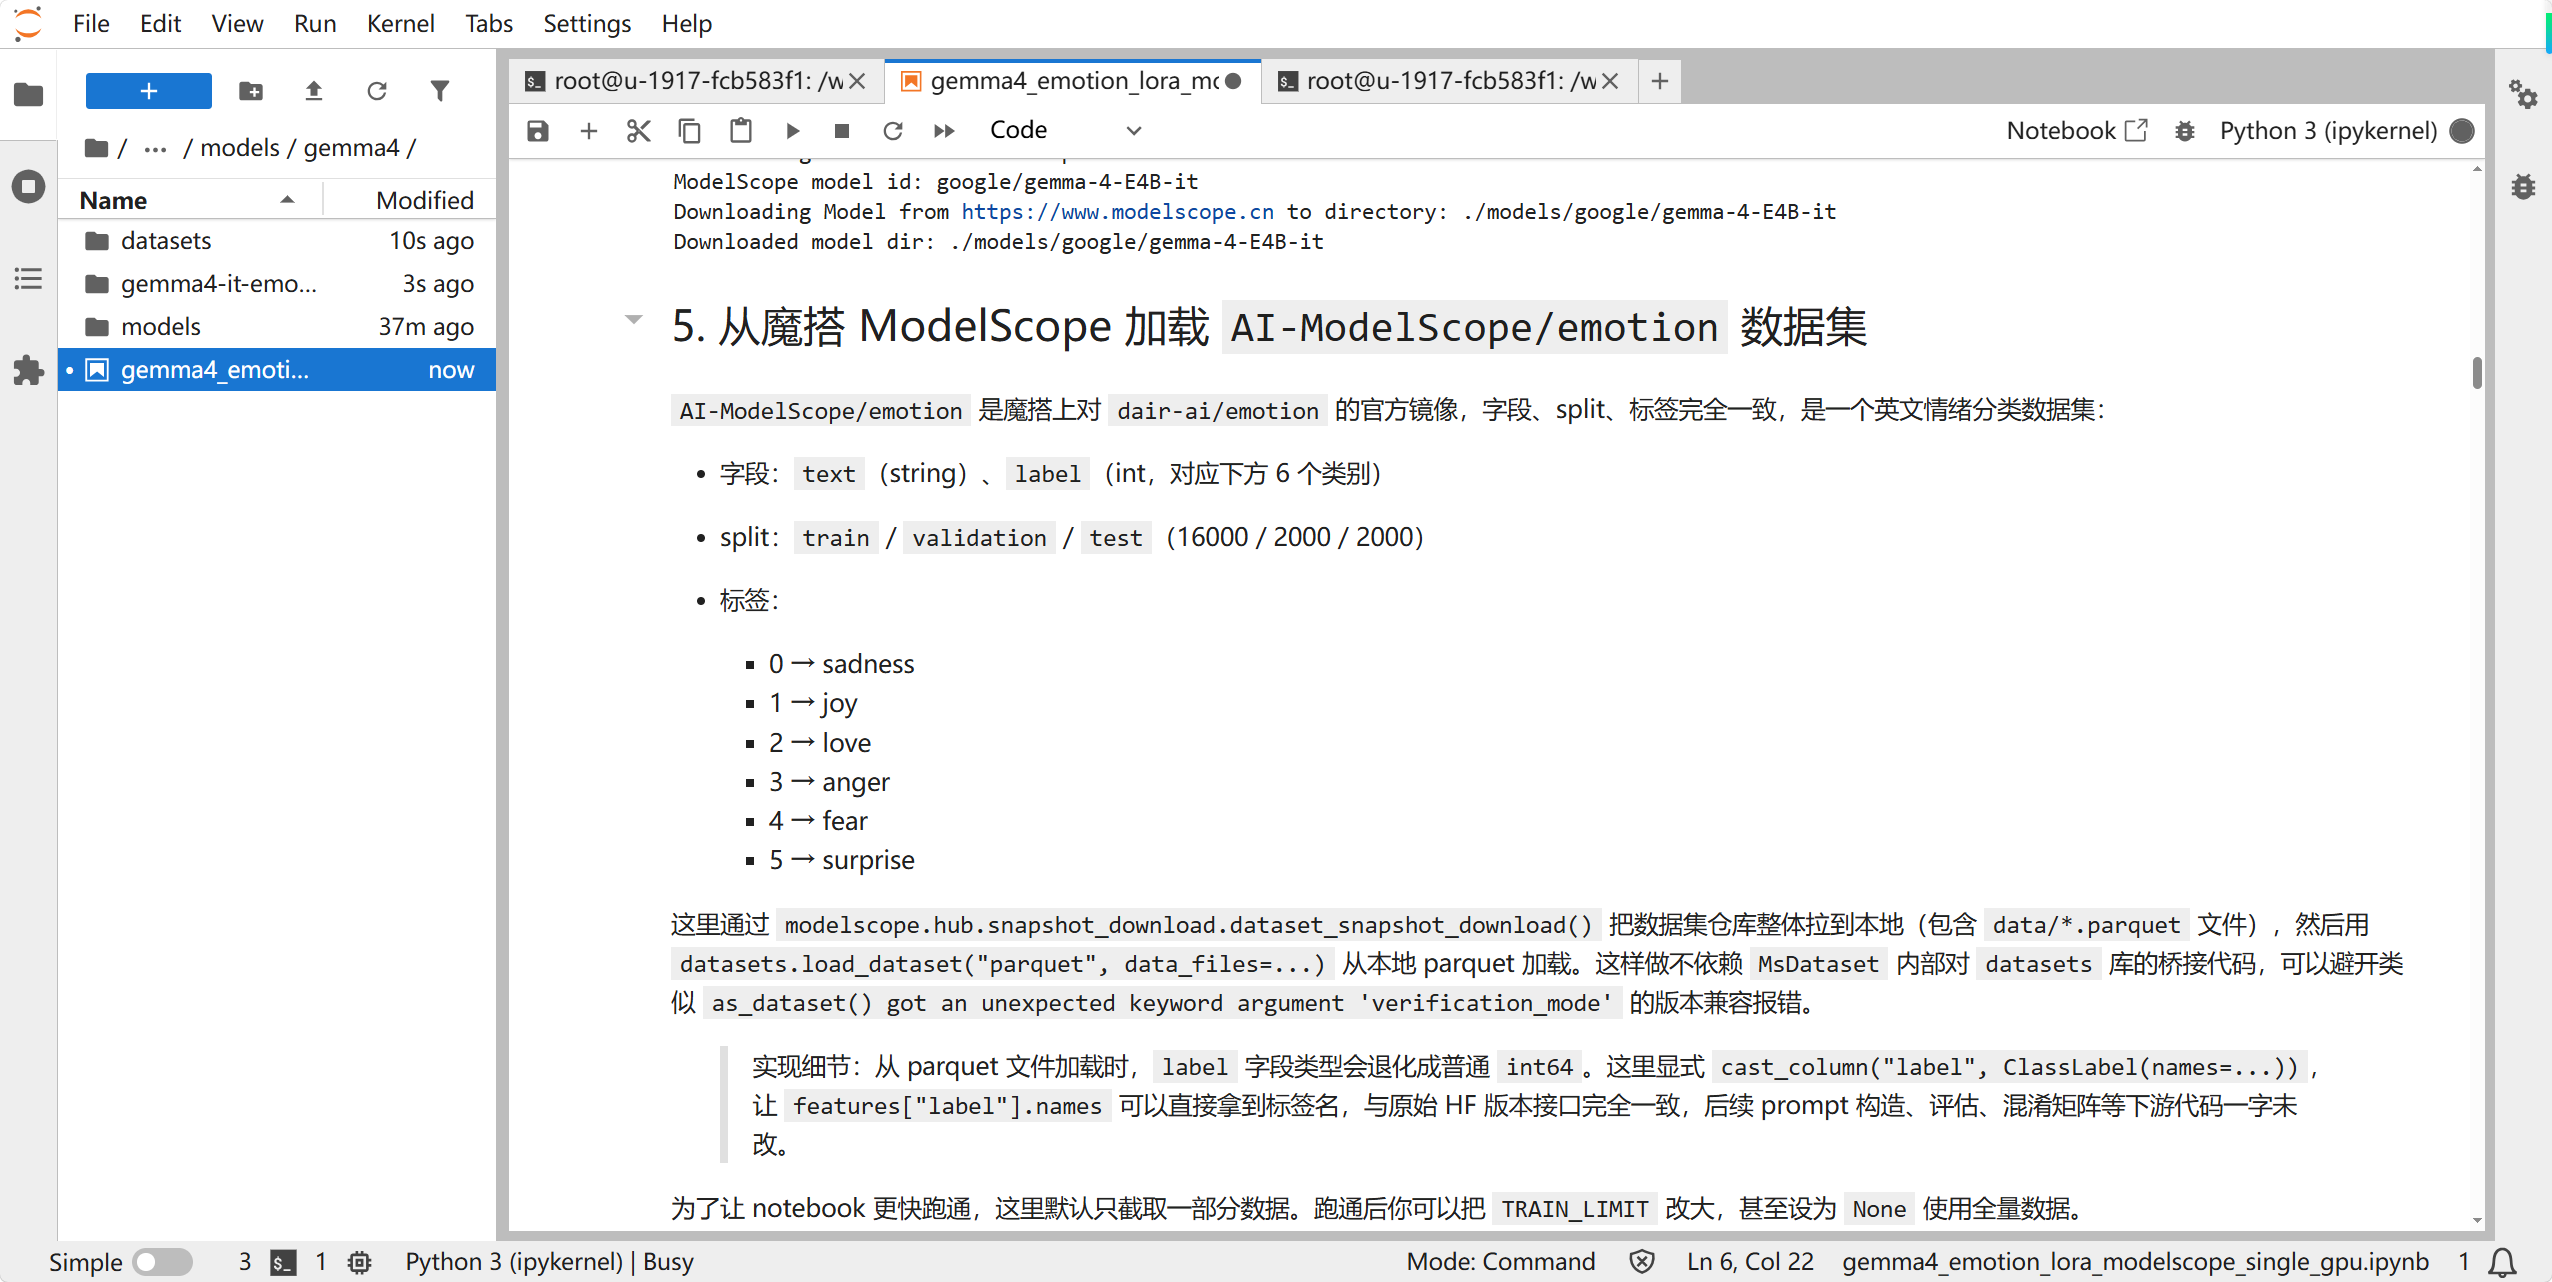Open the Kernel menu
The image size is (2552, 1282).
tap(400, 23)
